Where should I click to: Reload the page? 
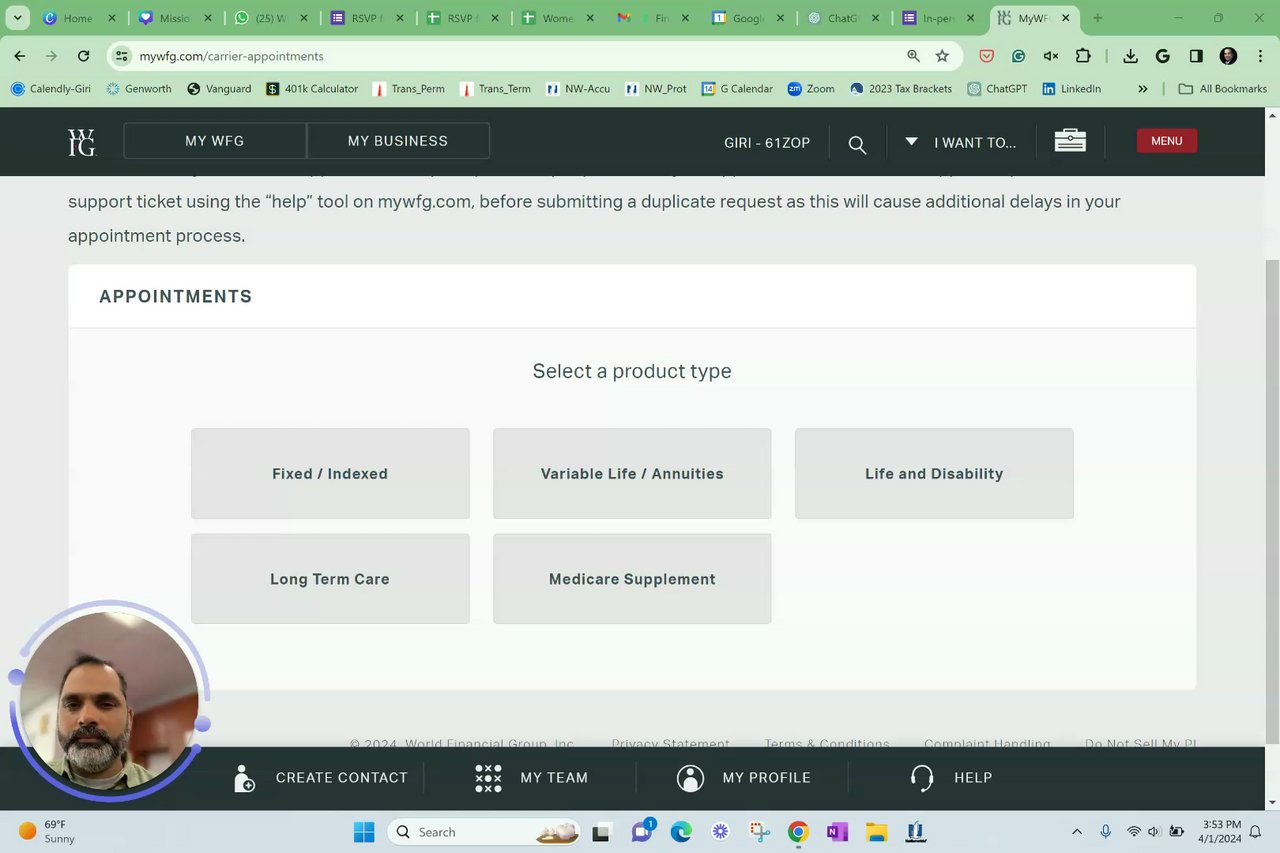point(83,56)
